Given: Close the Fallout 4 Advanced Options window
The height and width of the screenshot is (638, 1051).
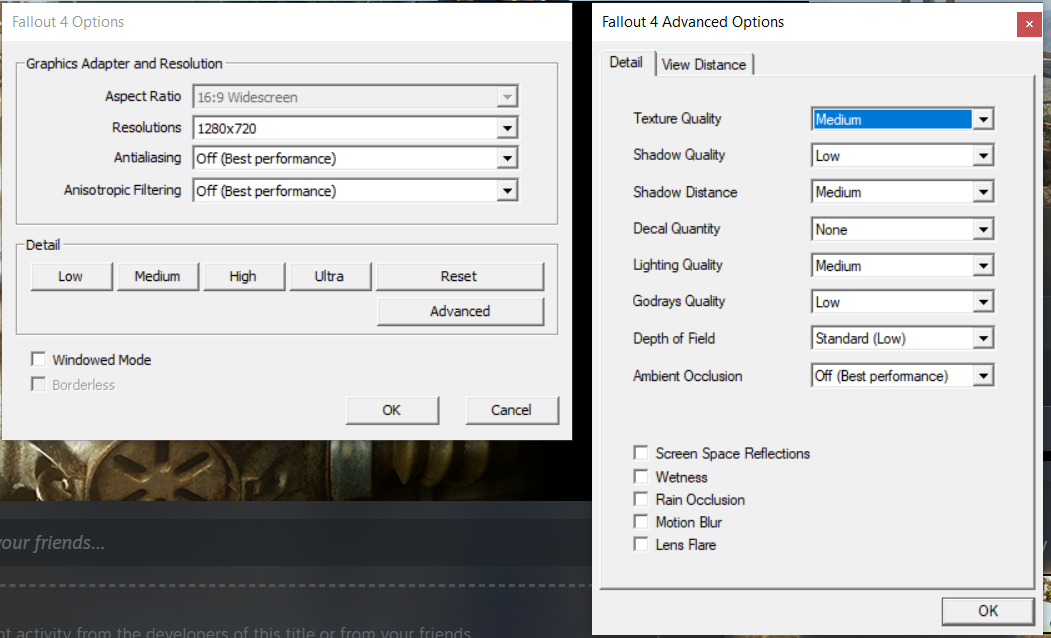Looking at the screenshot, I should (x=1029, y=24).
